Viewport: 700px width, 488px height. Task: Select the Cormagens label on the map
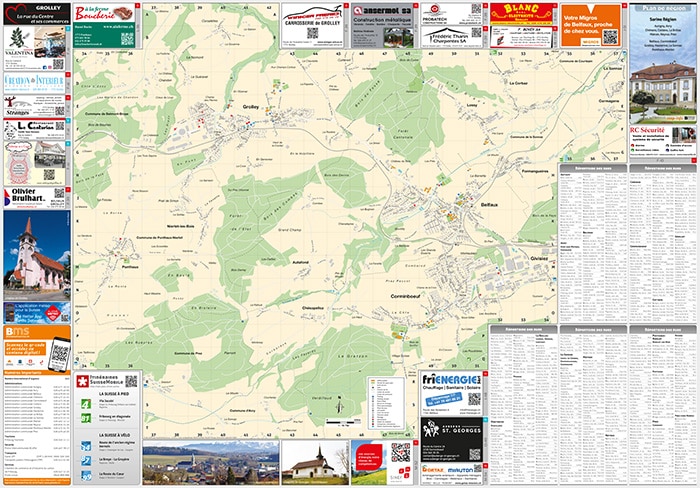pyautogui.click(x=609, y=101)
